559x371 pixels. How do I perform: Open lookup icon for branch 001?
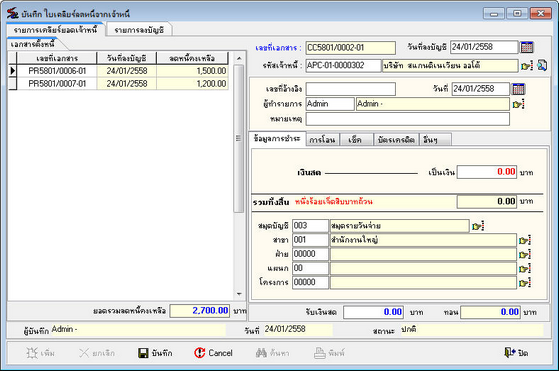(525, 240)
